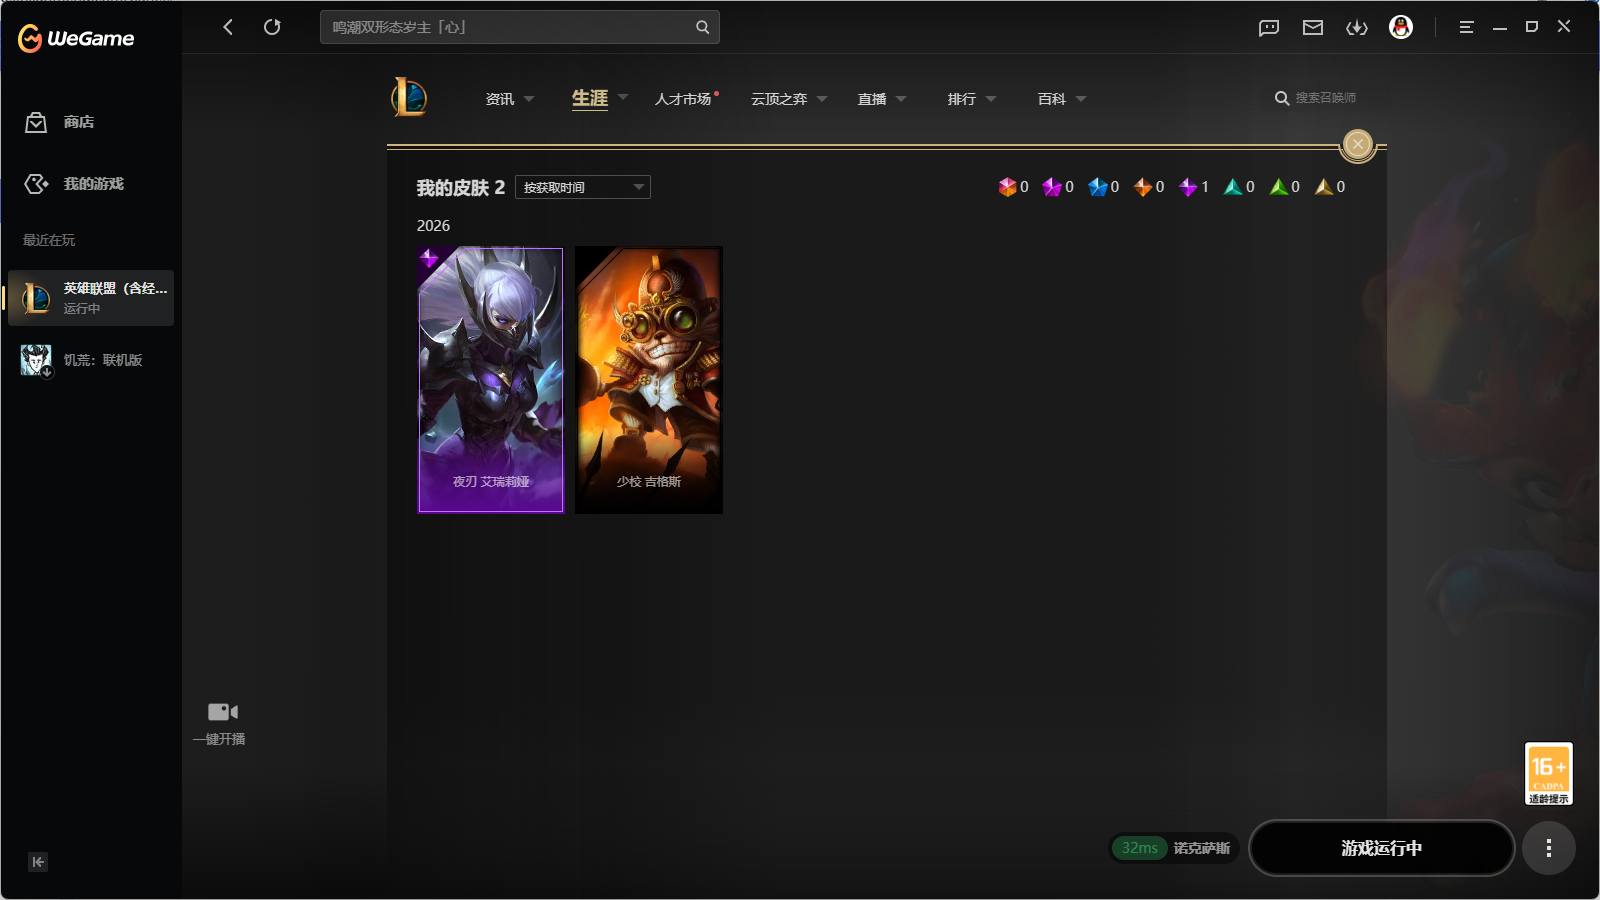Open the 少校 吉格斯 skin card
The height and width of the screenshot is (900, 1600).
point(649,380)
